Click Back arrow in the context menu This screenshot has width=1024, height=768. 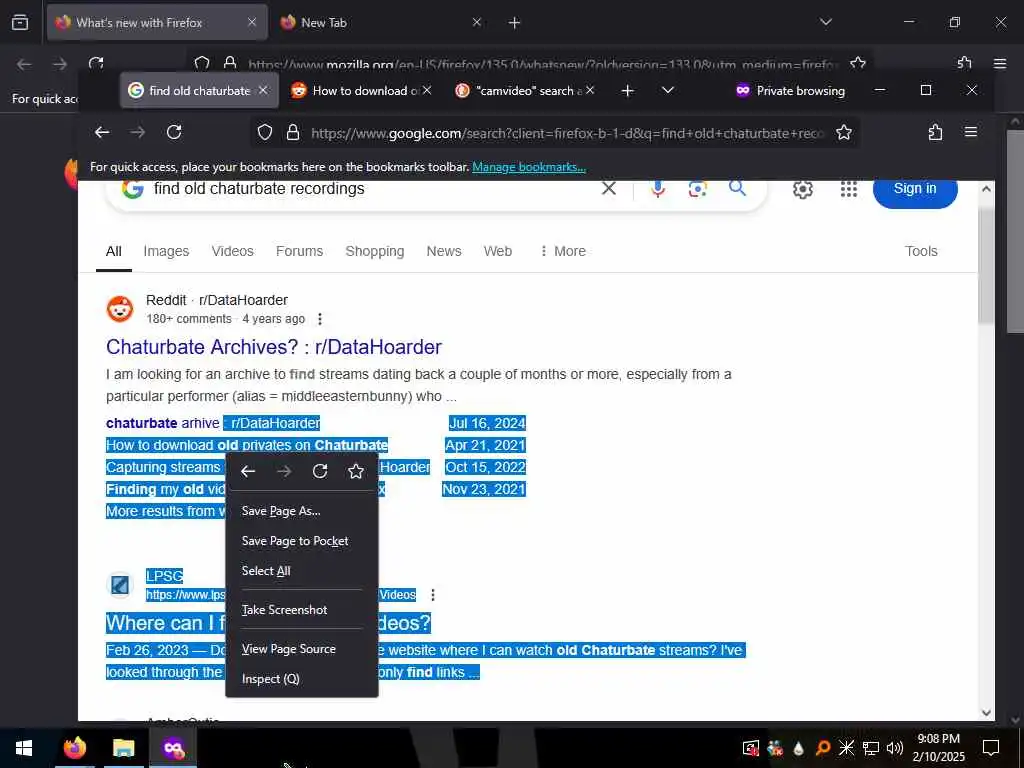(x=248, y=472)
